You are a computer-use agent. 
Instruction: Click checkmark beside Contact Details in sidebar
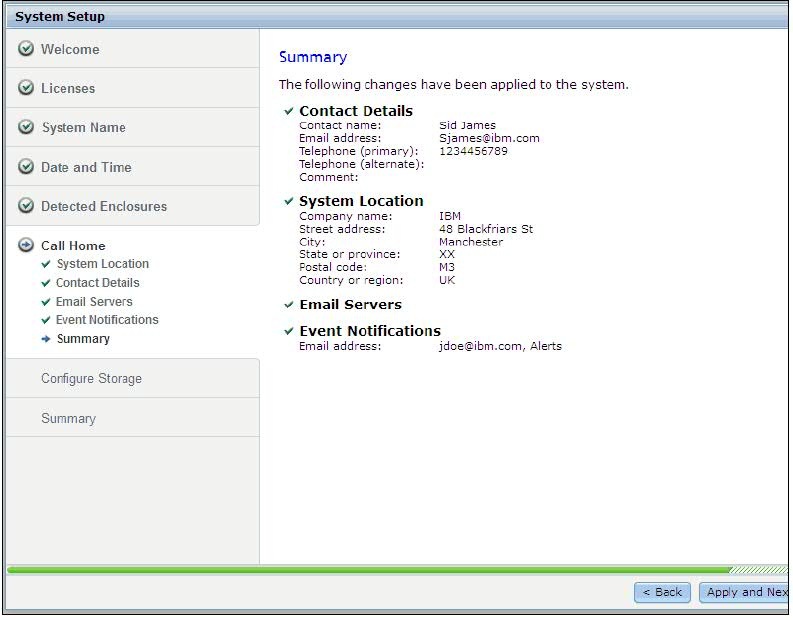[x=46, y=283]
